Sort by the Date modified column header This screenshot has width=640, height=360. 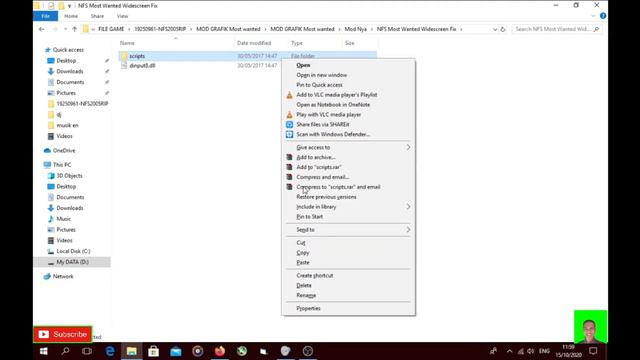(254, 43)
